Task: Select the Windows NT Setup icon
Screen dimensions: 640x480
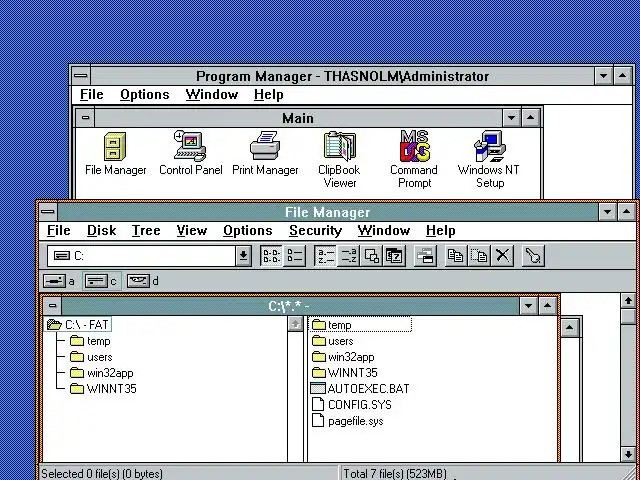Action: tap(489, 159)
